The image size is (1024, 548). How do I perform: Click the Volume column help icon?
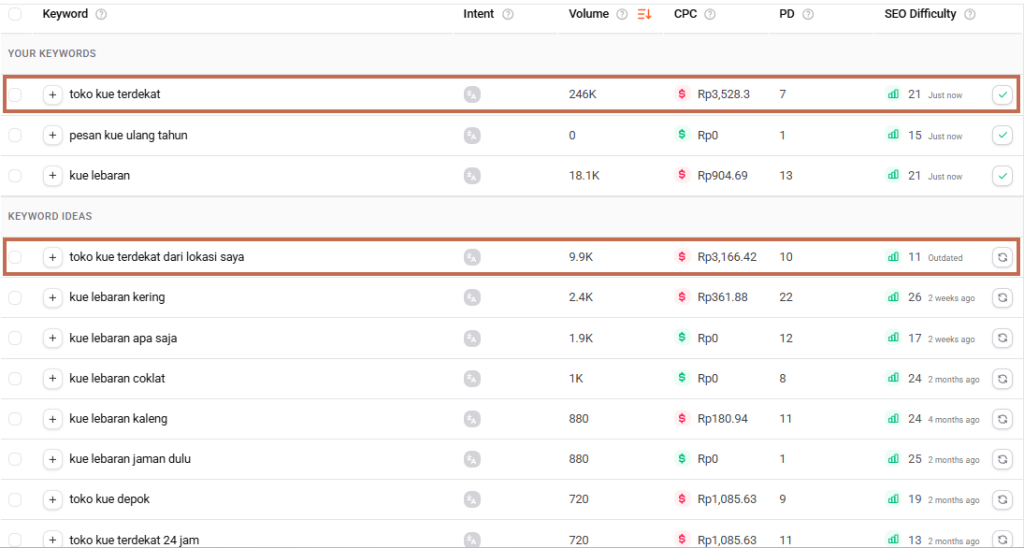(x=622, y=14)
